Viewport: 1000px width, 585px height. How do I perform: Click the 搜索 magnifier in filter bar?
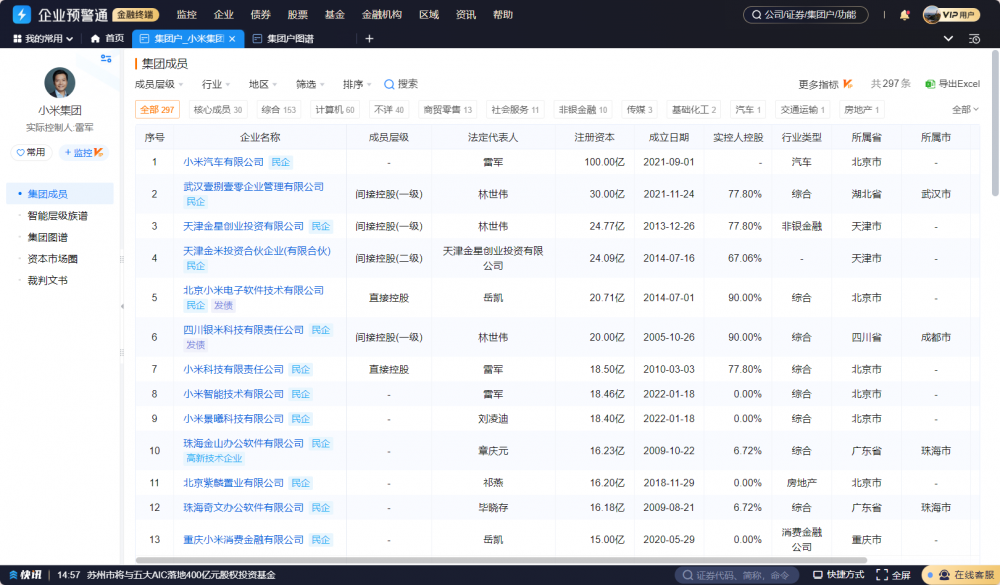401,84
